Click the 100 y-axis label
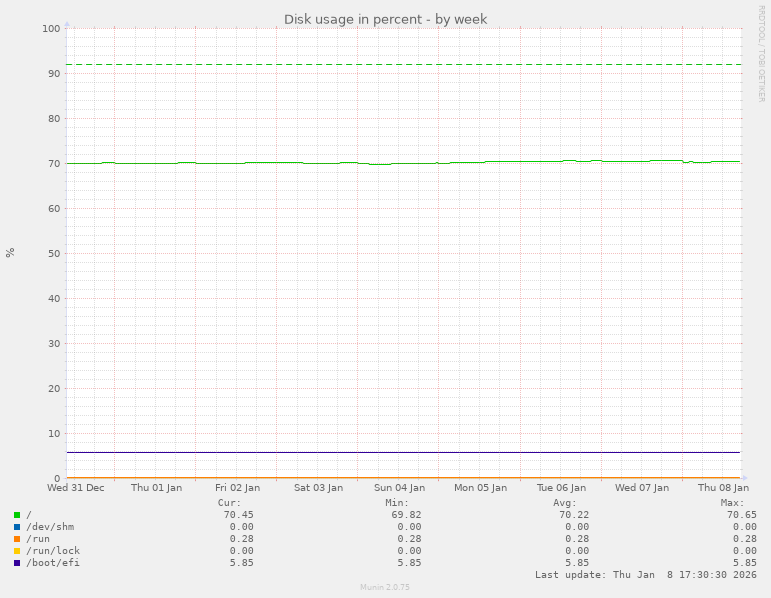The width and height of the screenshot is (771, 598). click(51, 29)
